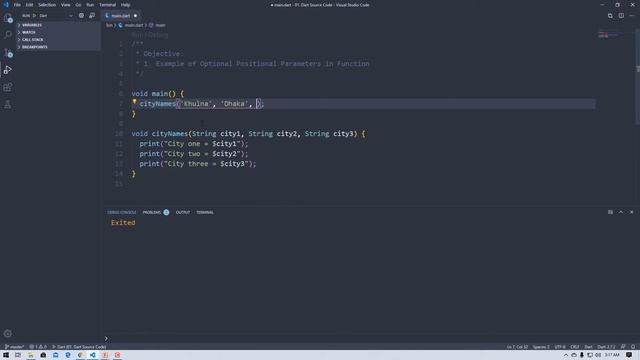The width and height of the screenshot is (640, 360).
Task: Open the Selection menu
Action: [x=47, y=5]
